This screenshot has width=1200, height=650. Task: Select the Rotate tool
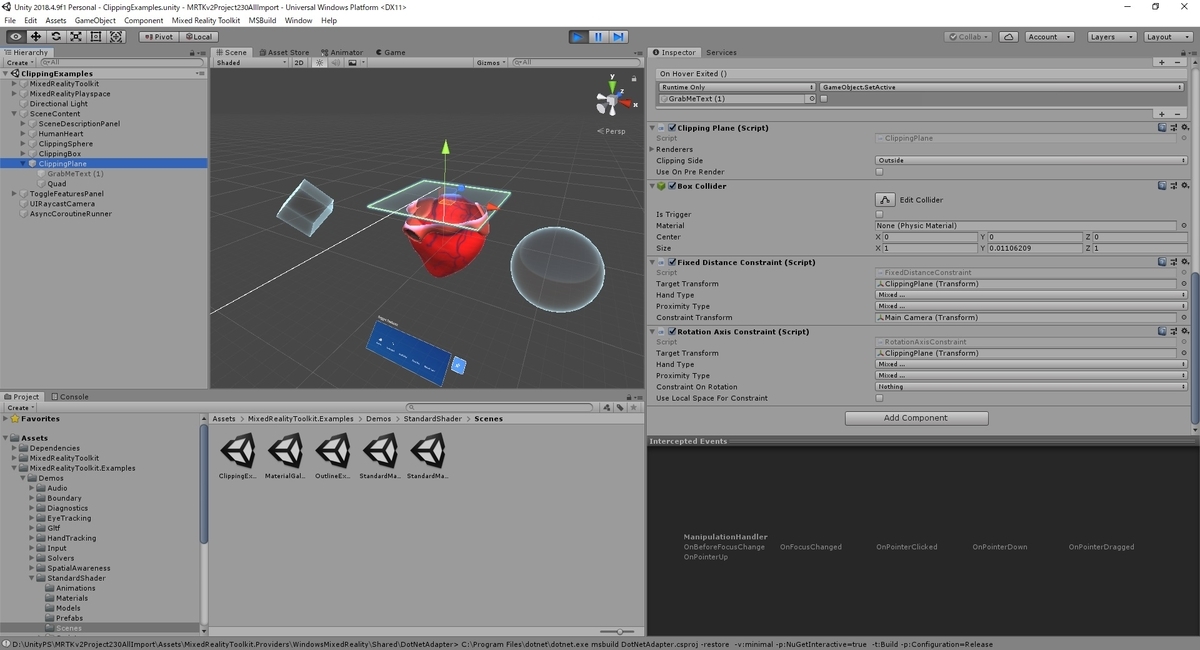[56, 37]
